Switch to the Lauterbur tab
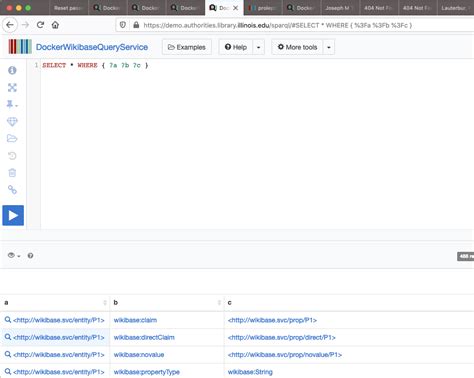Viewport: 474px width, 378px height. pyautogui.click(x=456, y=8)
